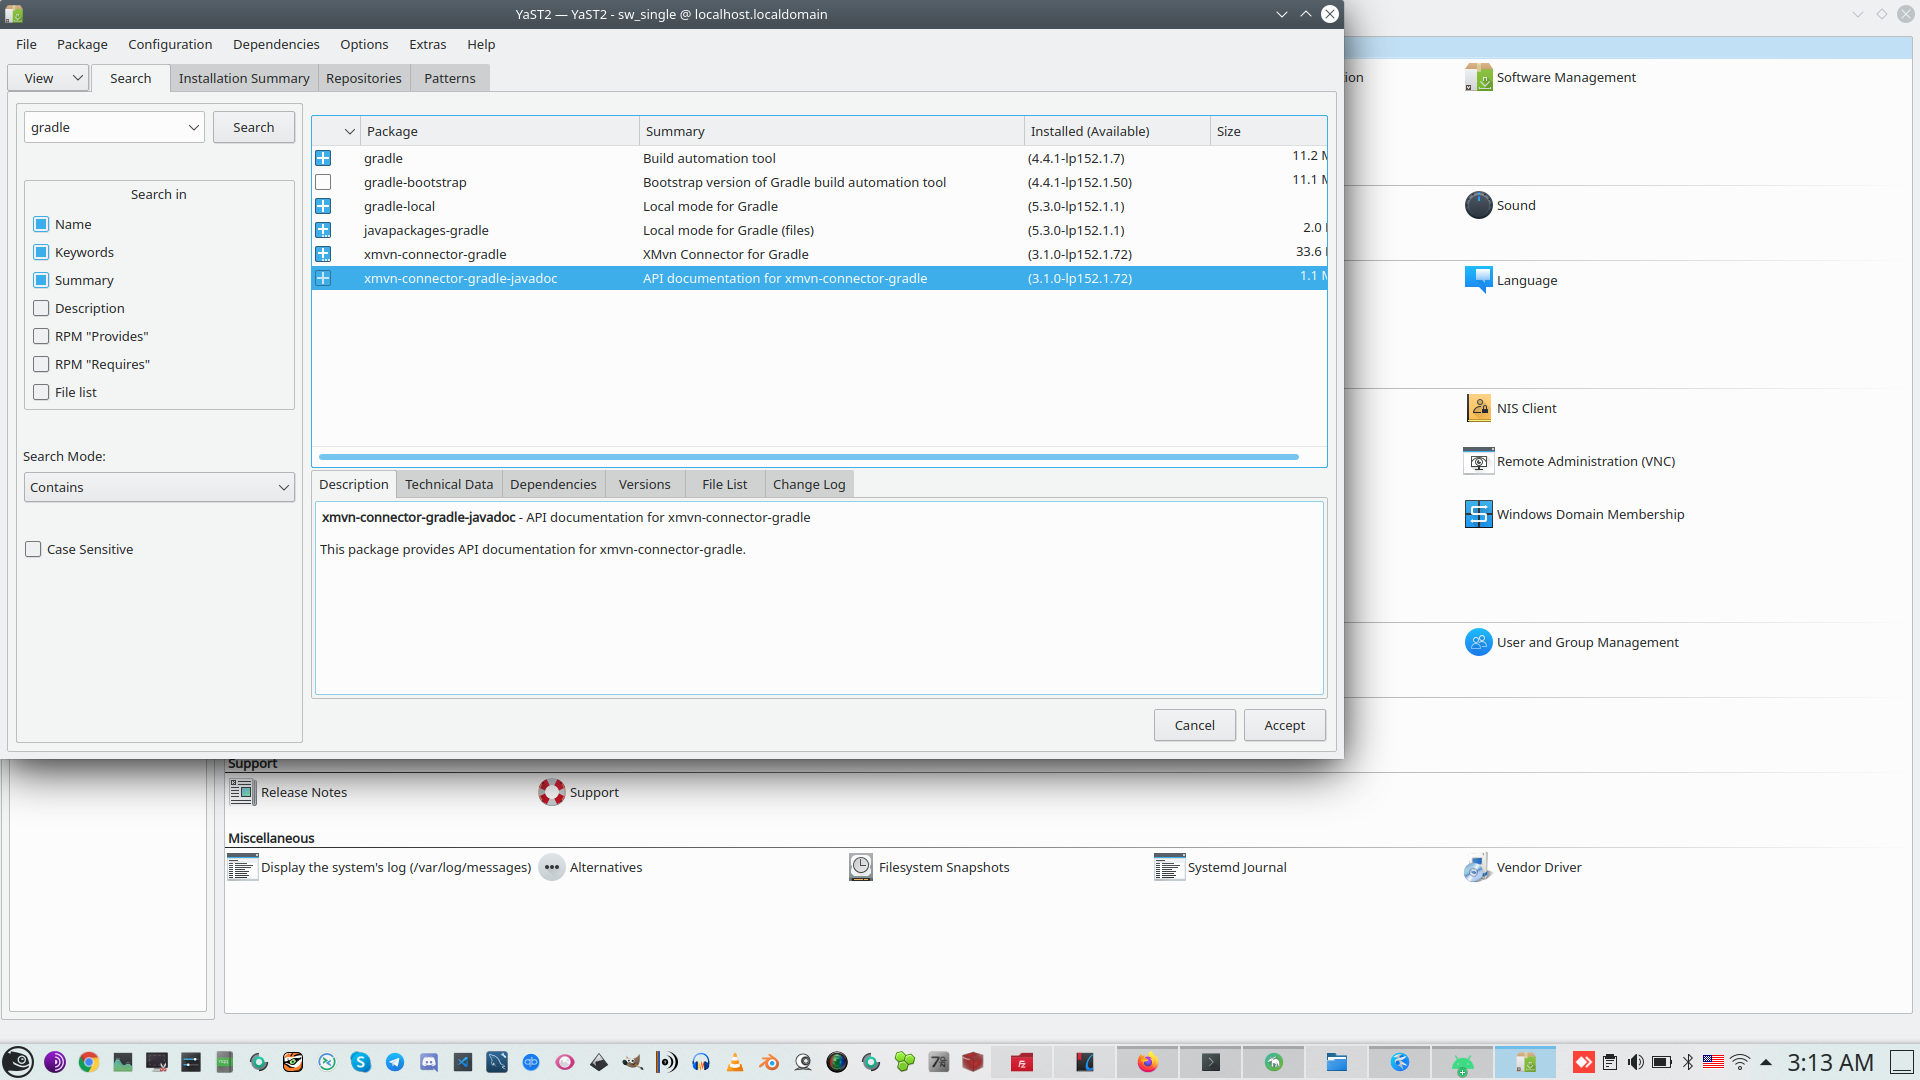
Task: Open the Language settings icon
Action: coord(1478,280)
